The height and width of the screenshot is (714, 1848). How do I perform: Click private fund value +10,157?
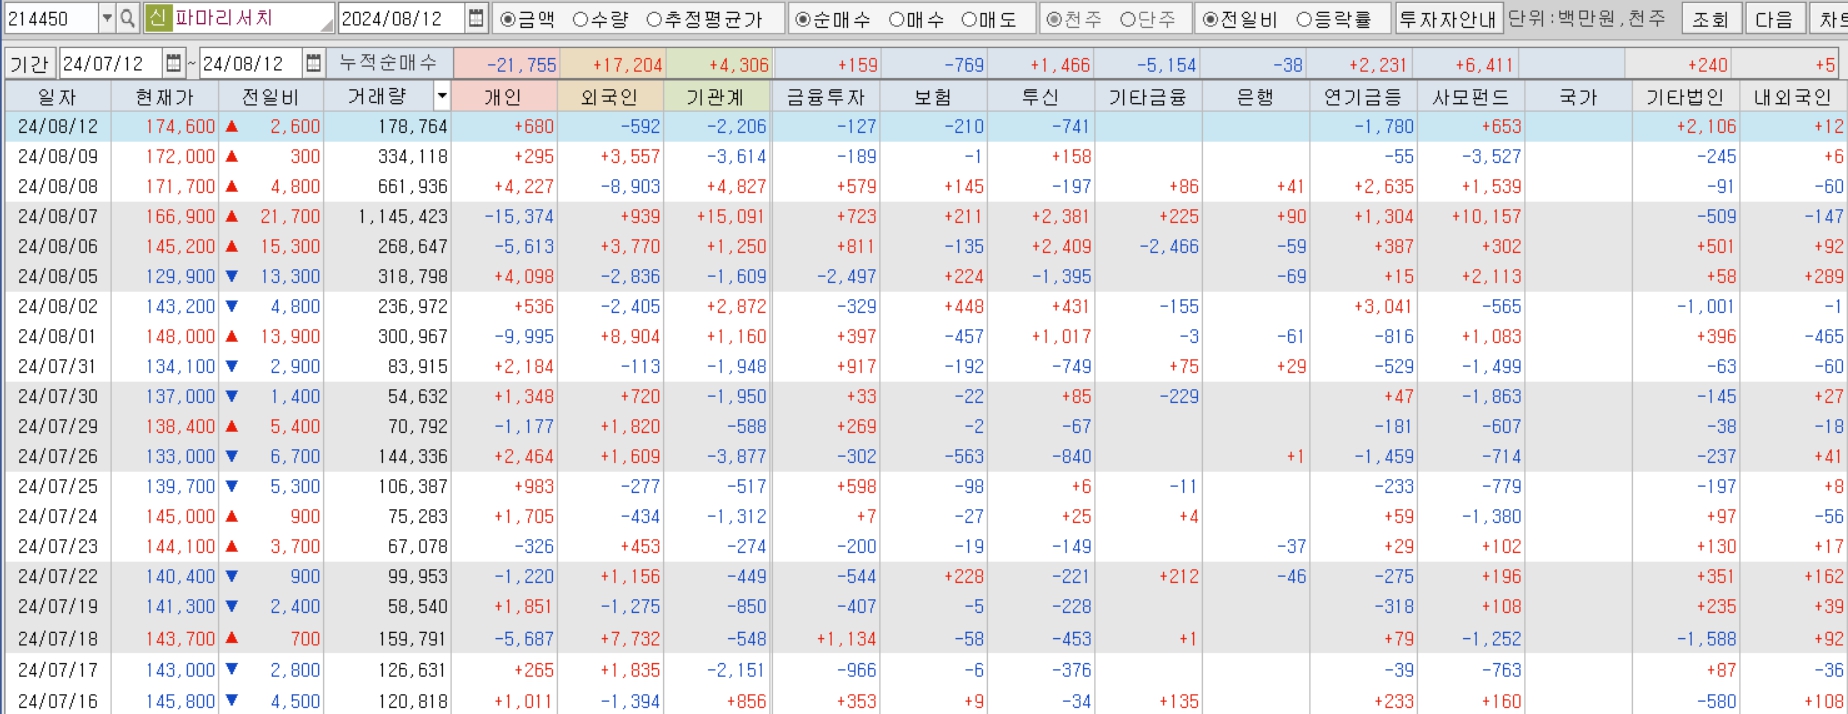click(x=1486, y=216)
